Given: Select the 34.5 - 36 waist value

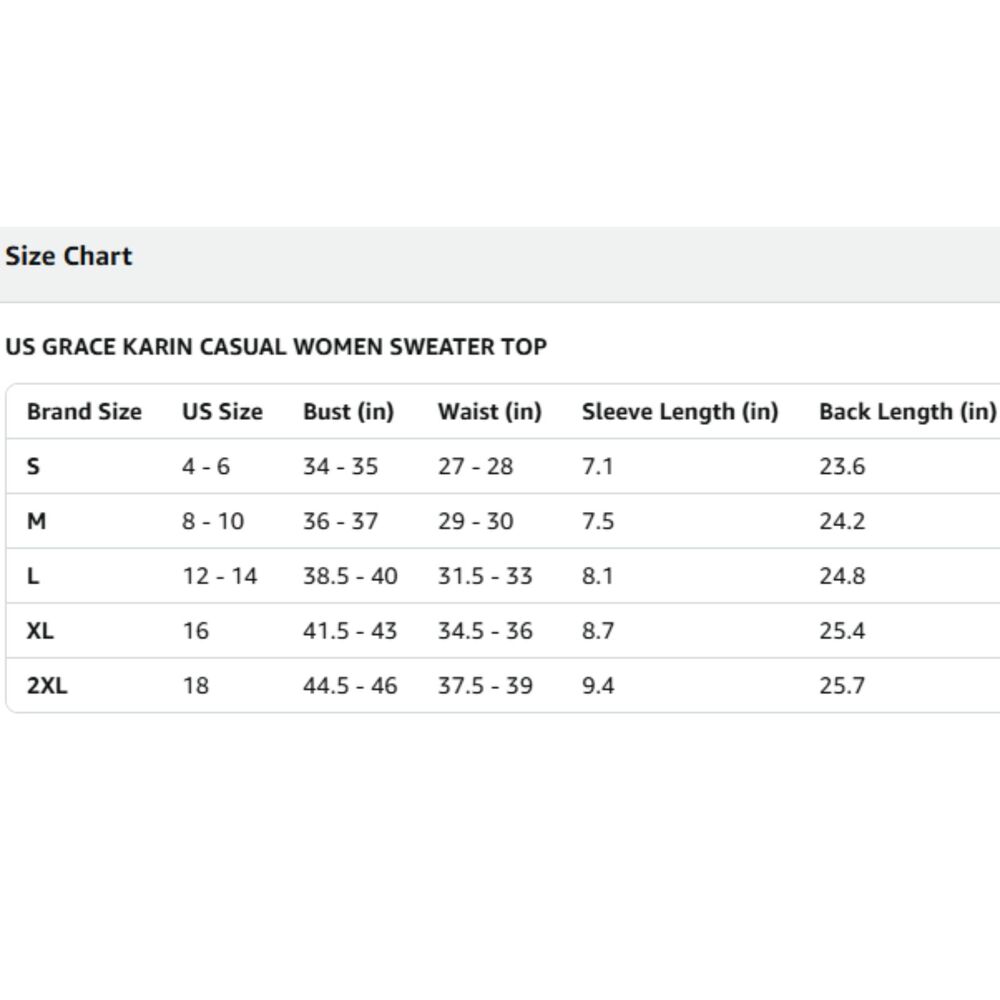Looking at the screenshot, I should tap(485, 631).
